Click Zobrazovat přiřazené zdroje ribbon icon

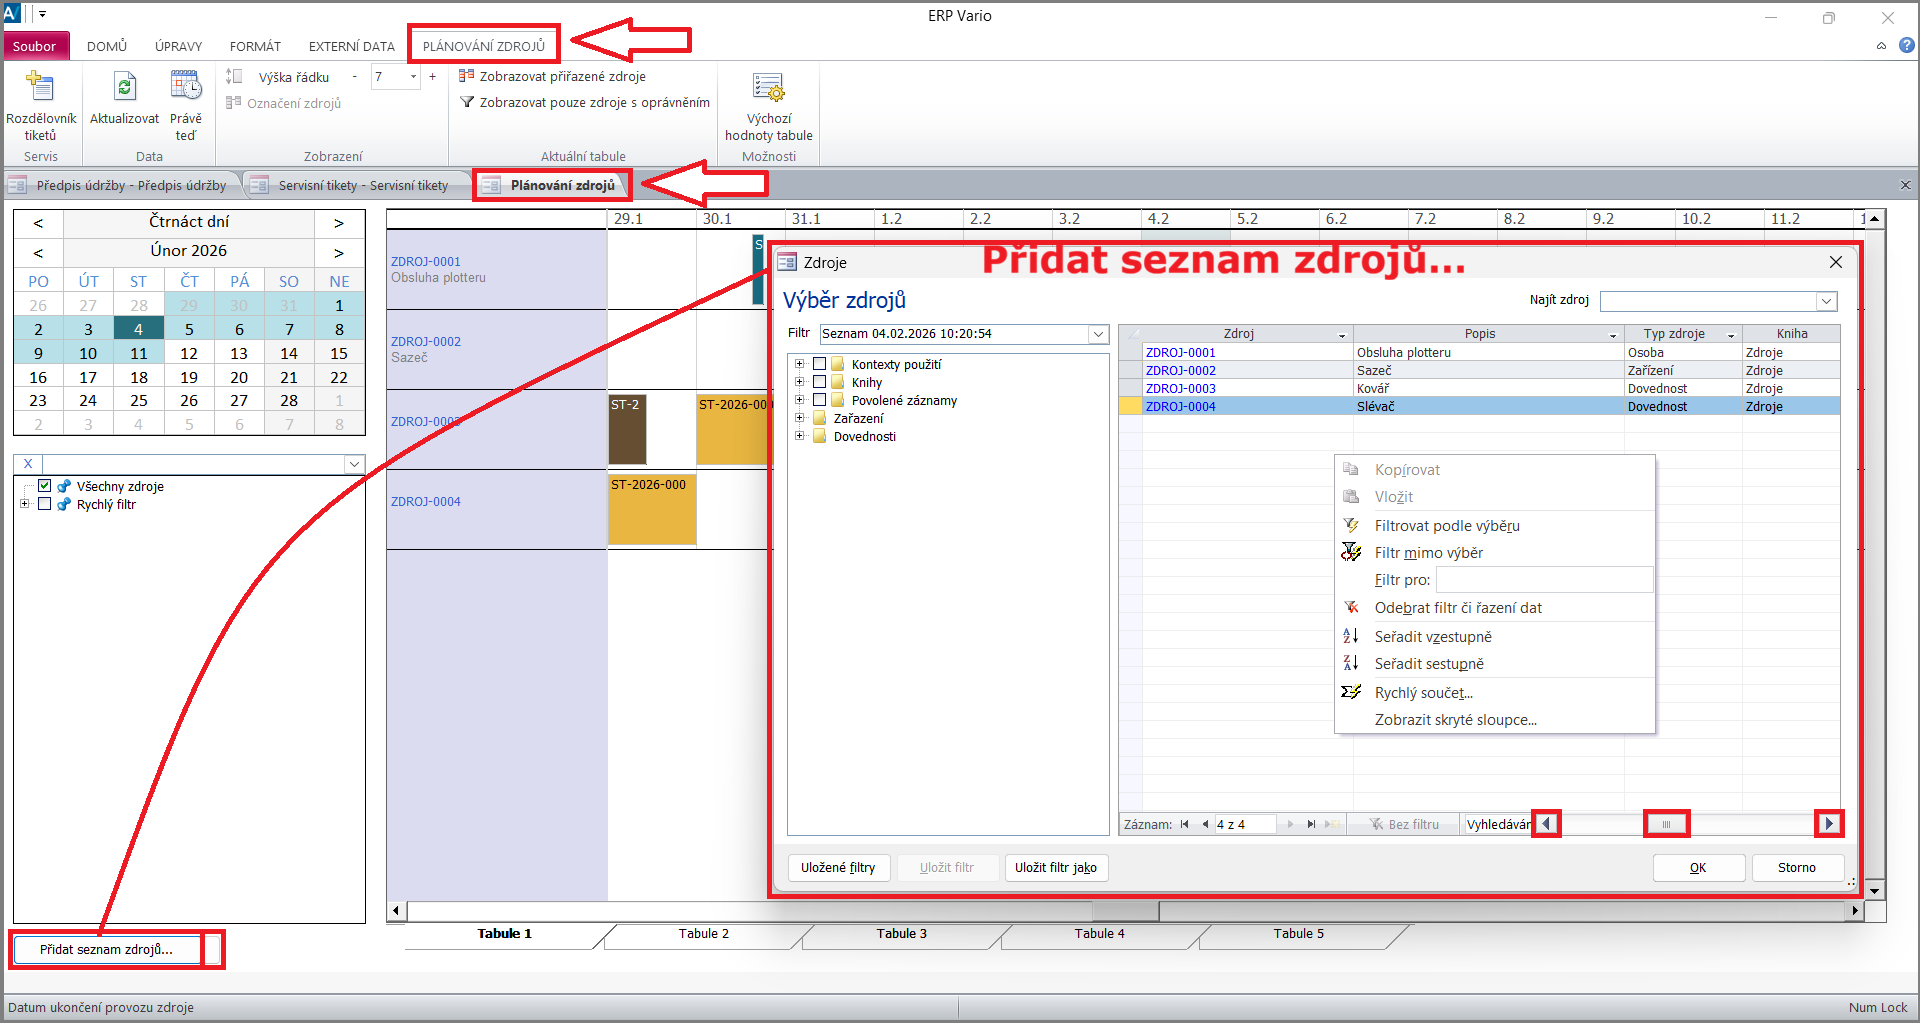[466, 76]
